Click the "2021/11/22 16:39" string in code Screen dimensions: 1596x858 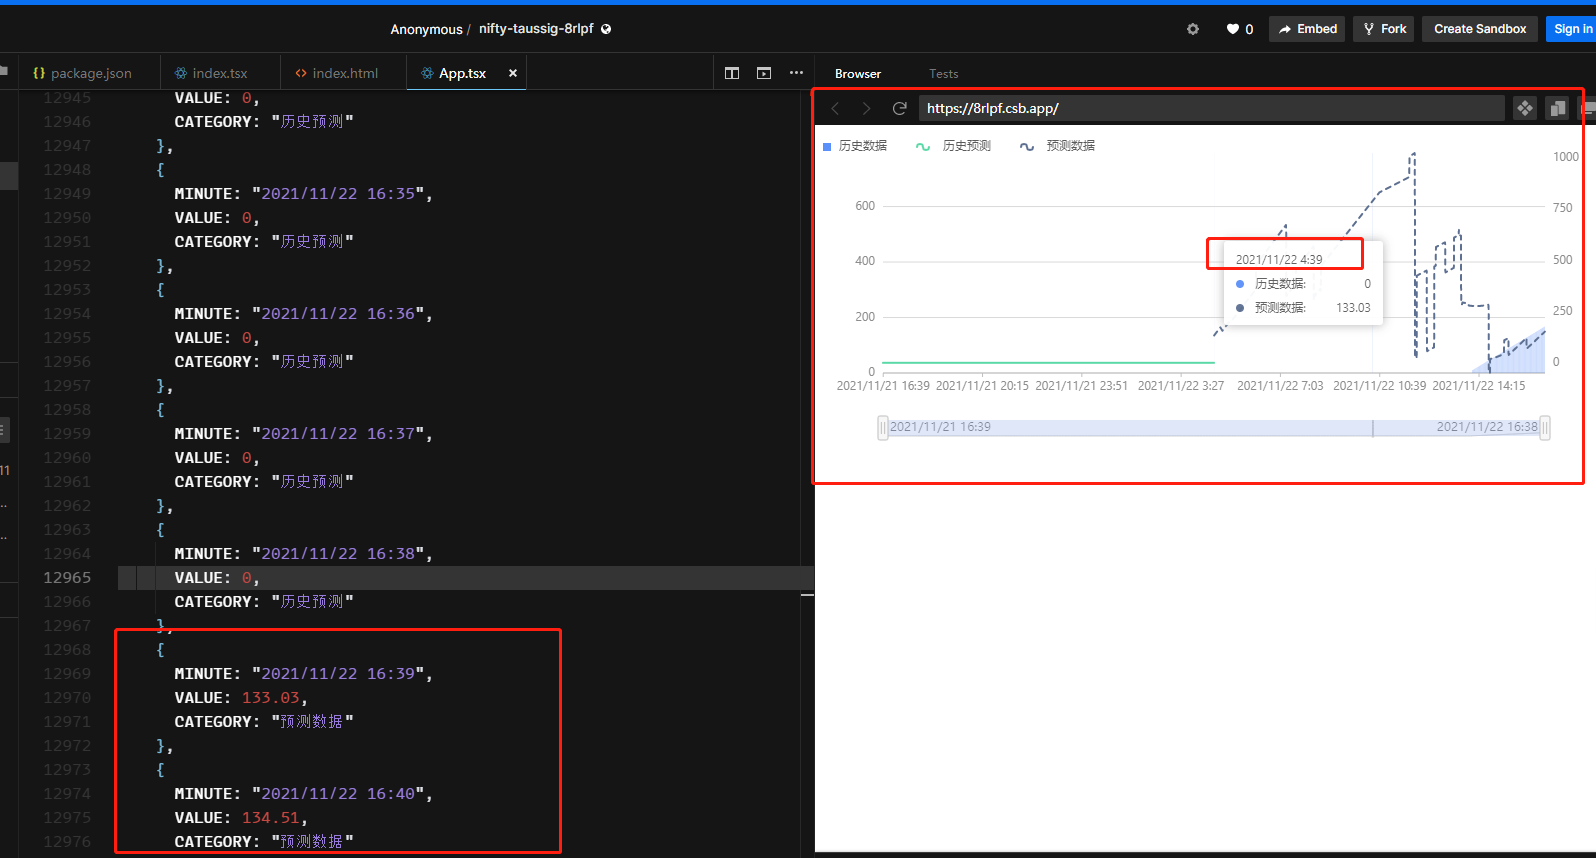click(338, 674)
